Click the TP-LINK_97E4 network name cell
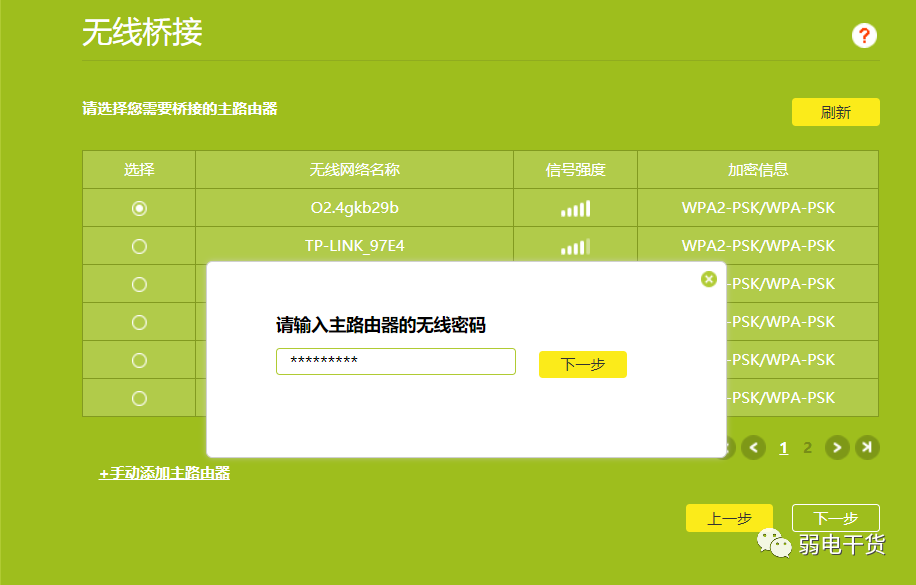This screenshot has width=916, height=585. point(355,245)
